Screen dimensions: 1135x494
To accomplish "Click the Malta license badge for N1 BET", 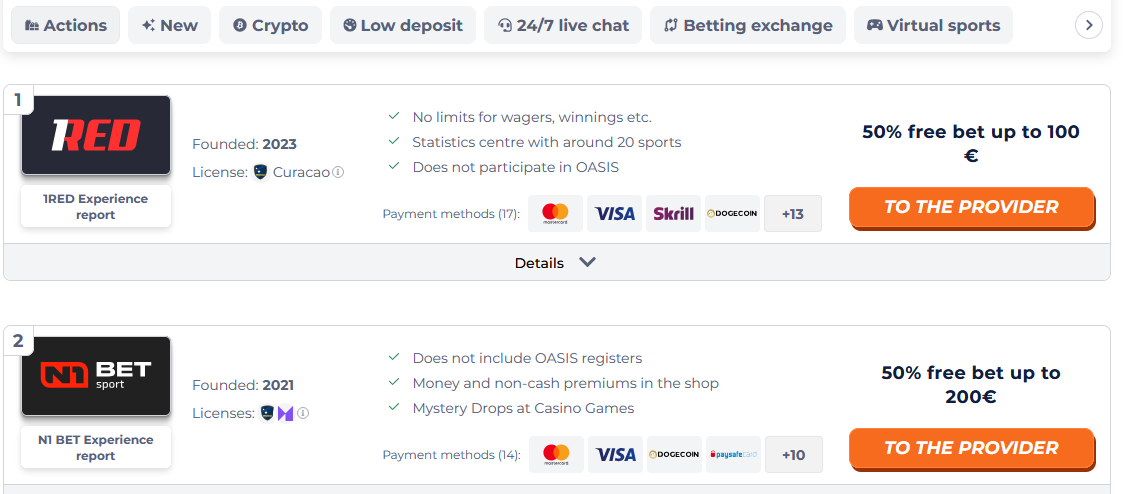I will click(285, 414).
